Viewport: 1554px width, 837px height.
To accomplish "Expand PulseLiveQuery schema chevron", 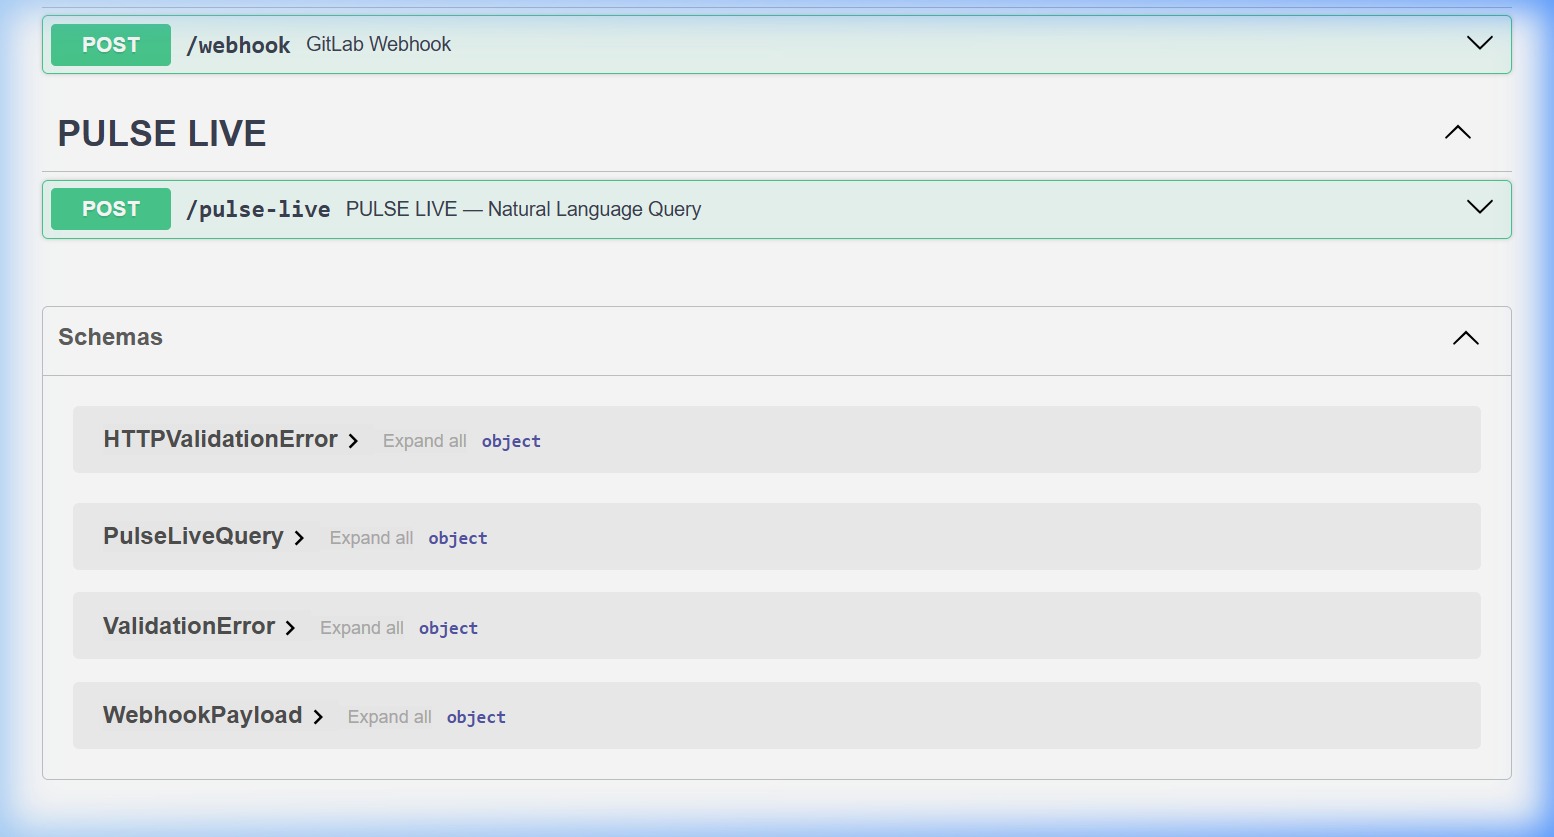I will coord(299,538).
